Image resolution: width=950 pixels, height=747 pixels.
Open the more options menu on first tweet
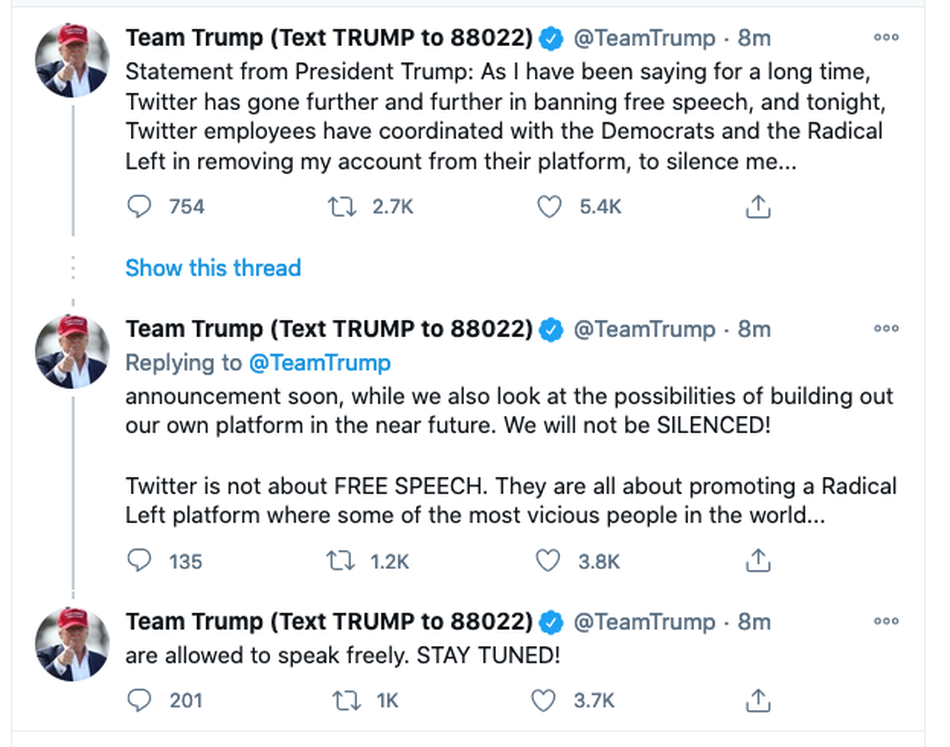pyautogui.click(x=886, y=38)
